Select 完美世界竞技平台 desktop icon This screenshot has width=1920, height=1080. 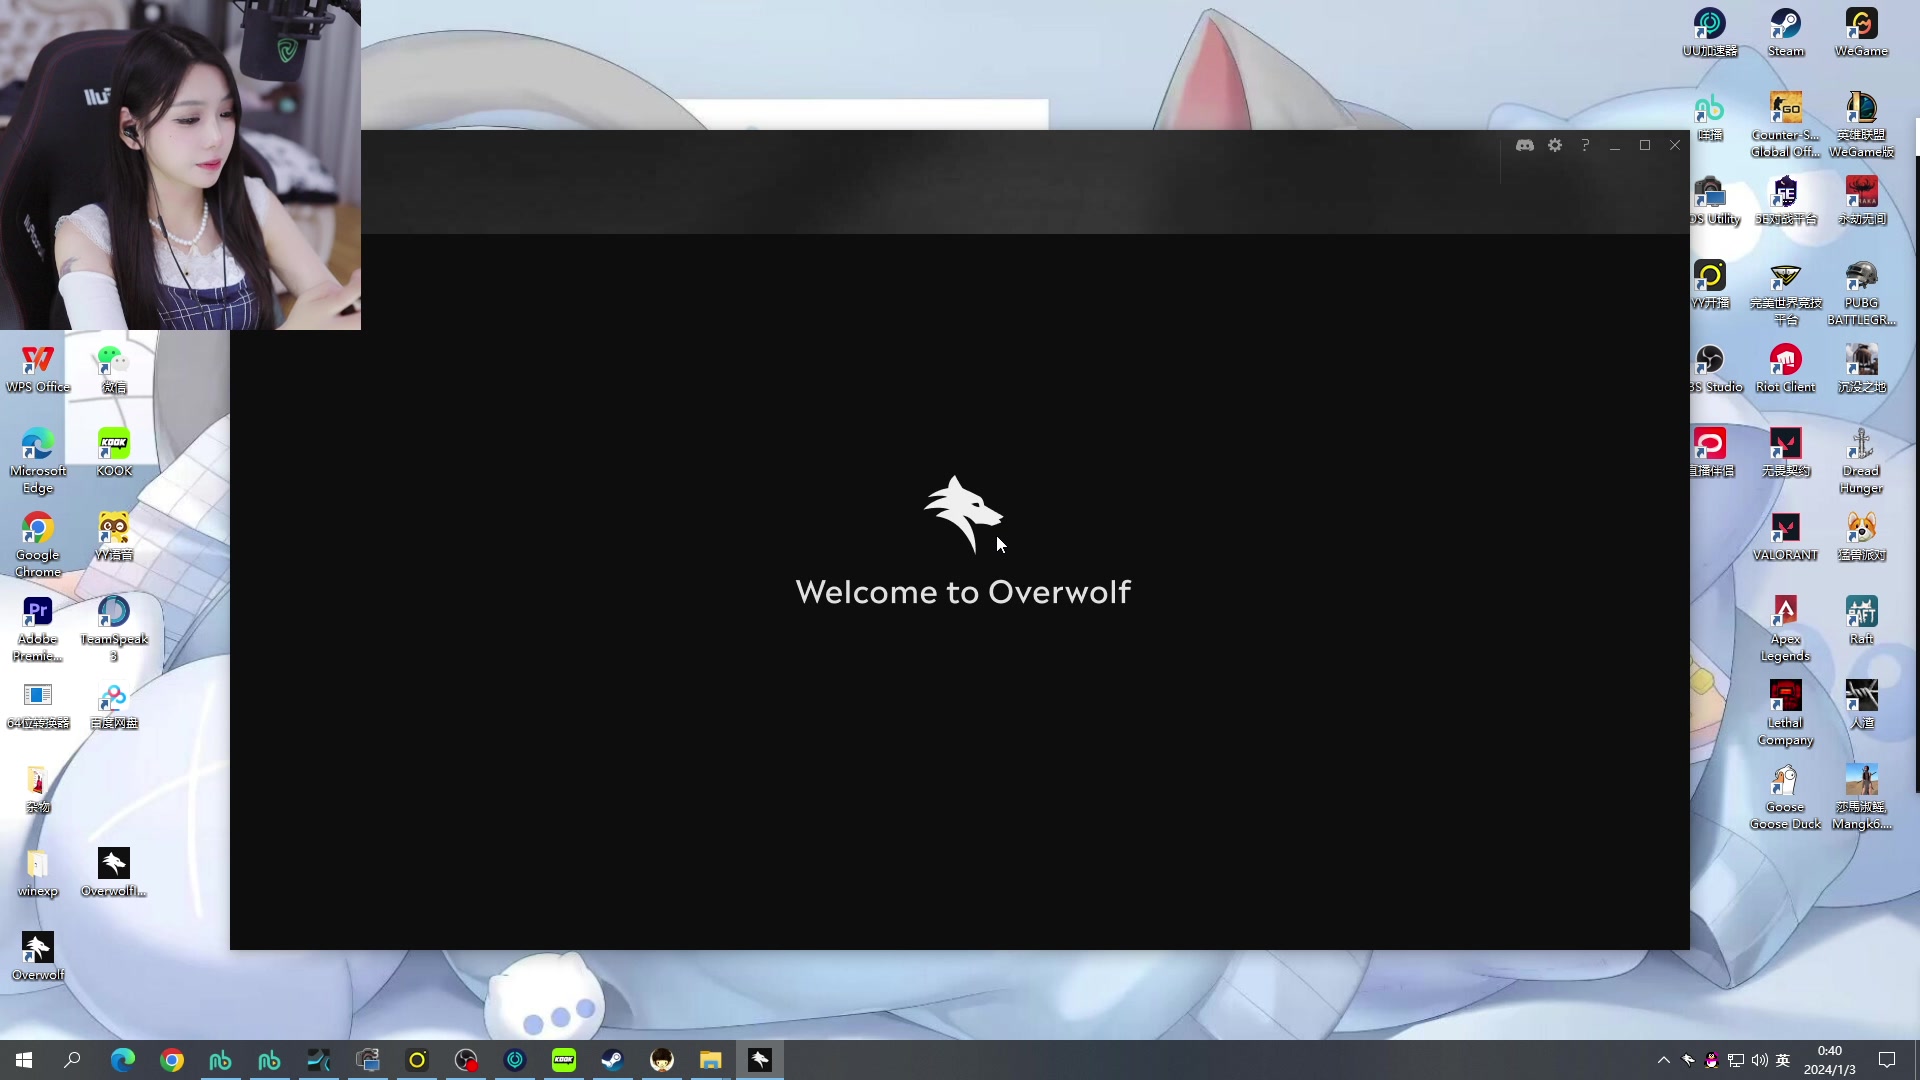1786,292
